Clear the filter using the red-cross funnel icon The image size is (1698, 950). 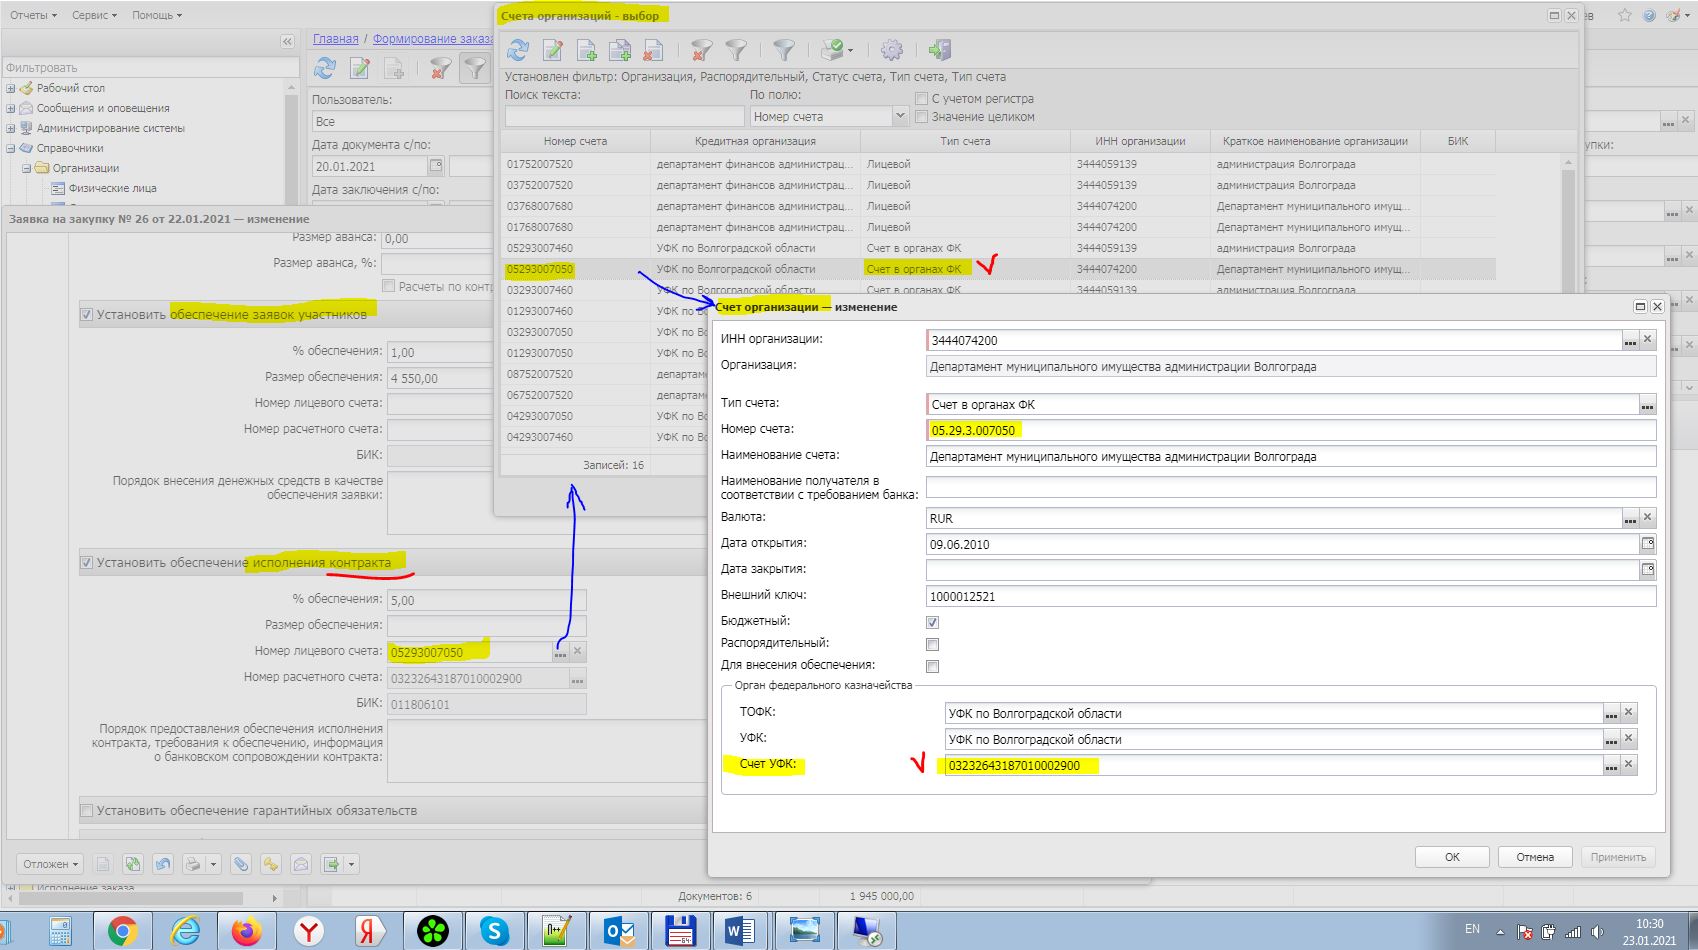point(702,50)
